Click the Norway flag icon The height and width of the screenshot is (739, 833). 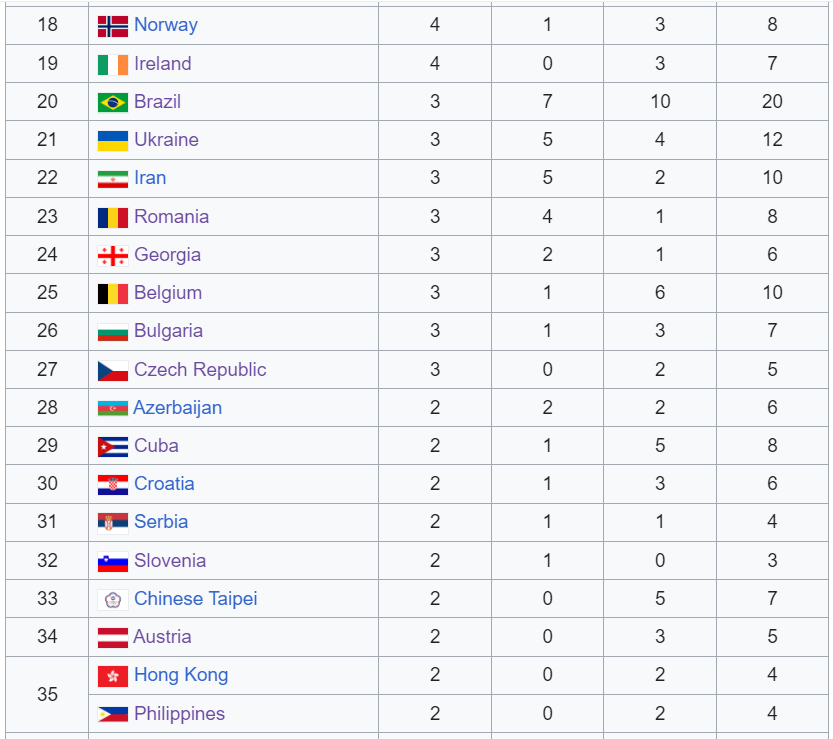(x=113, y=26)
